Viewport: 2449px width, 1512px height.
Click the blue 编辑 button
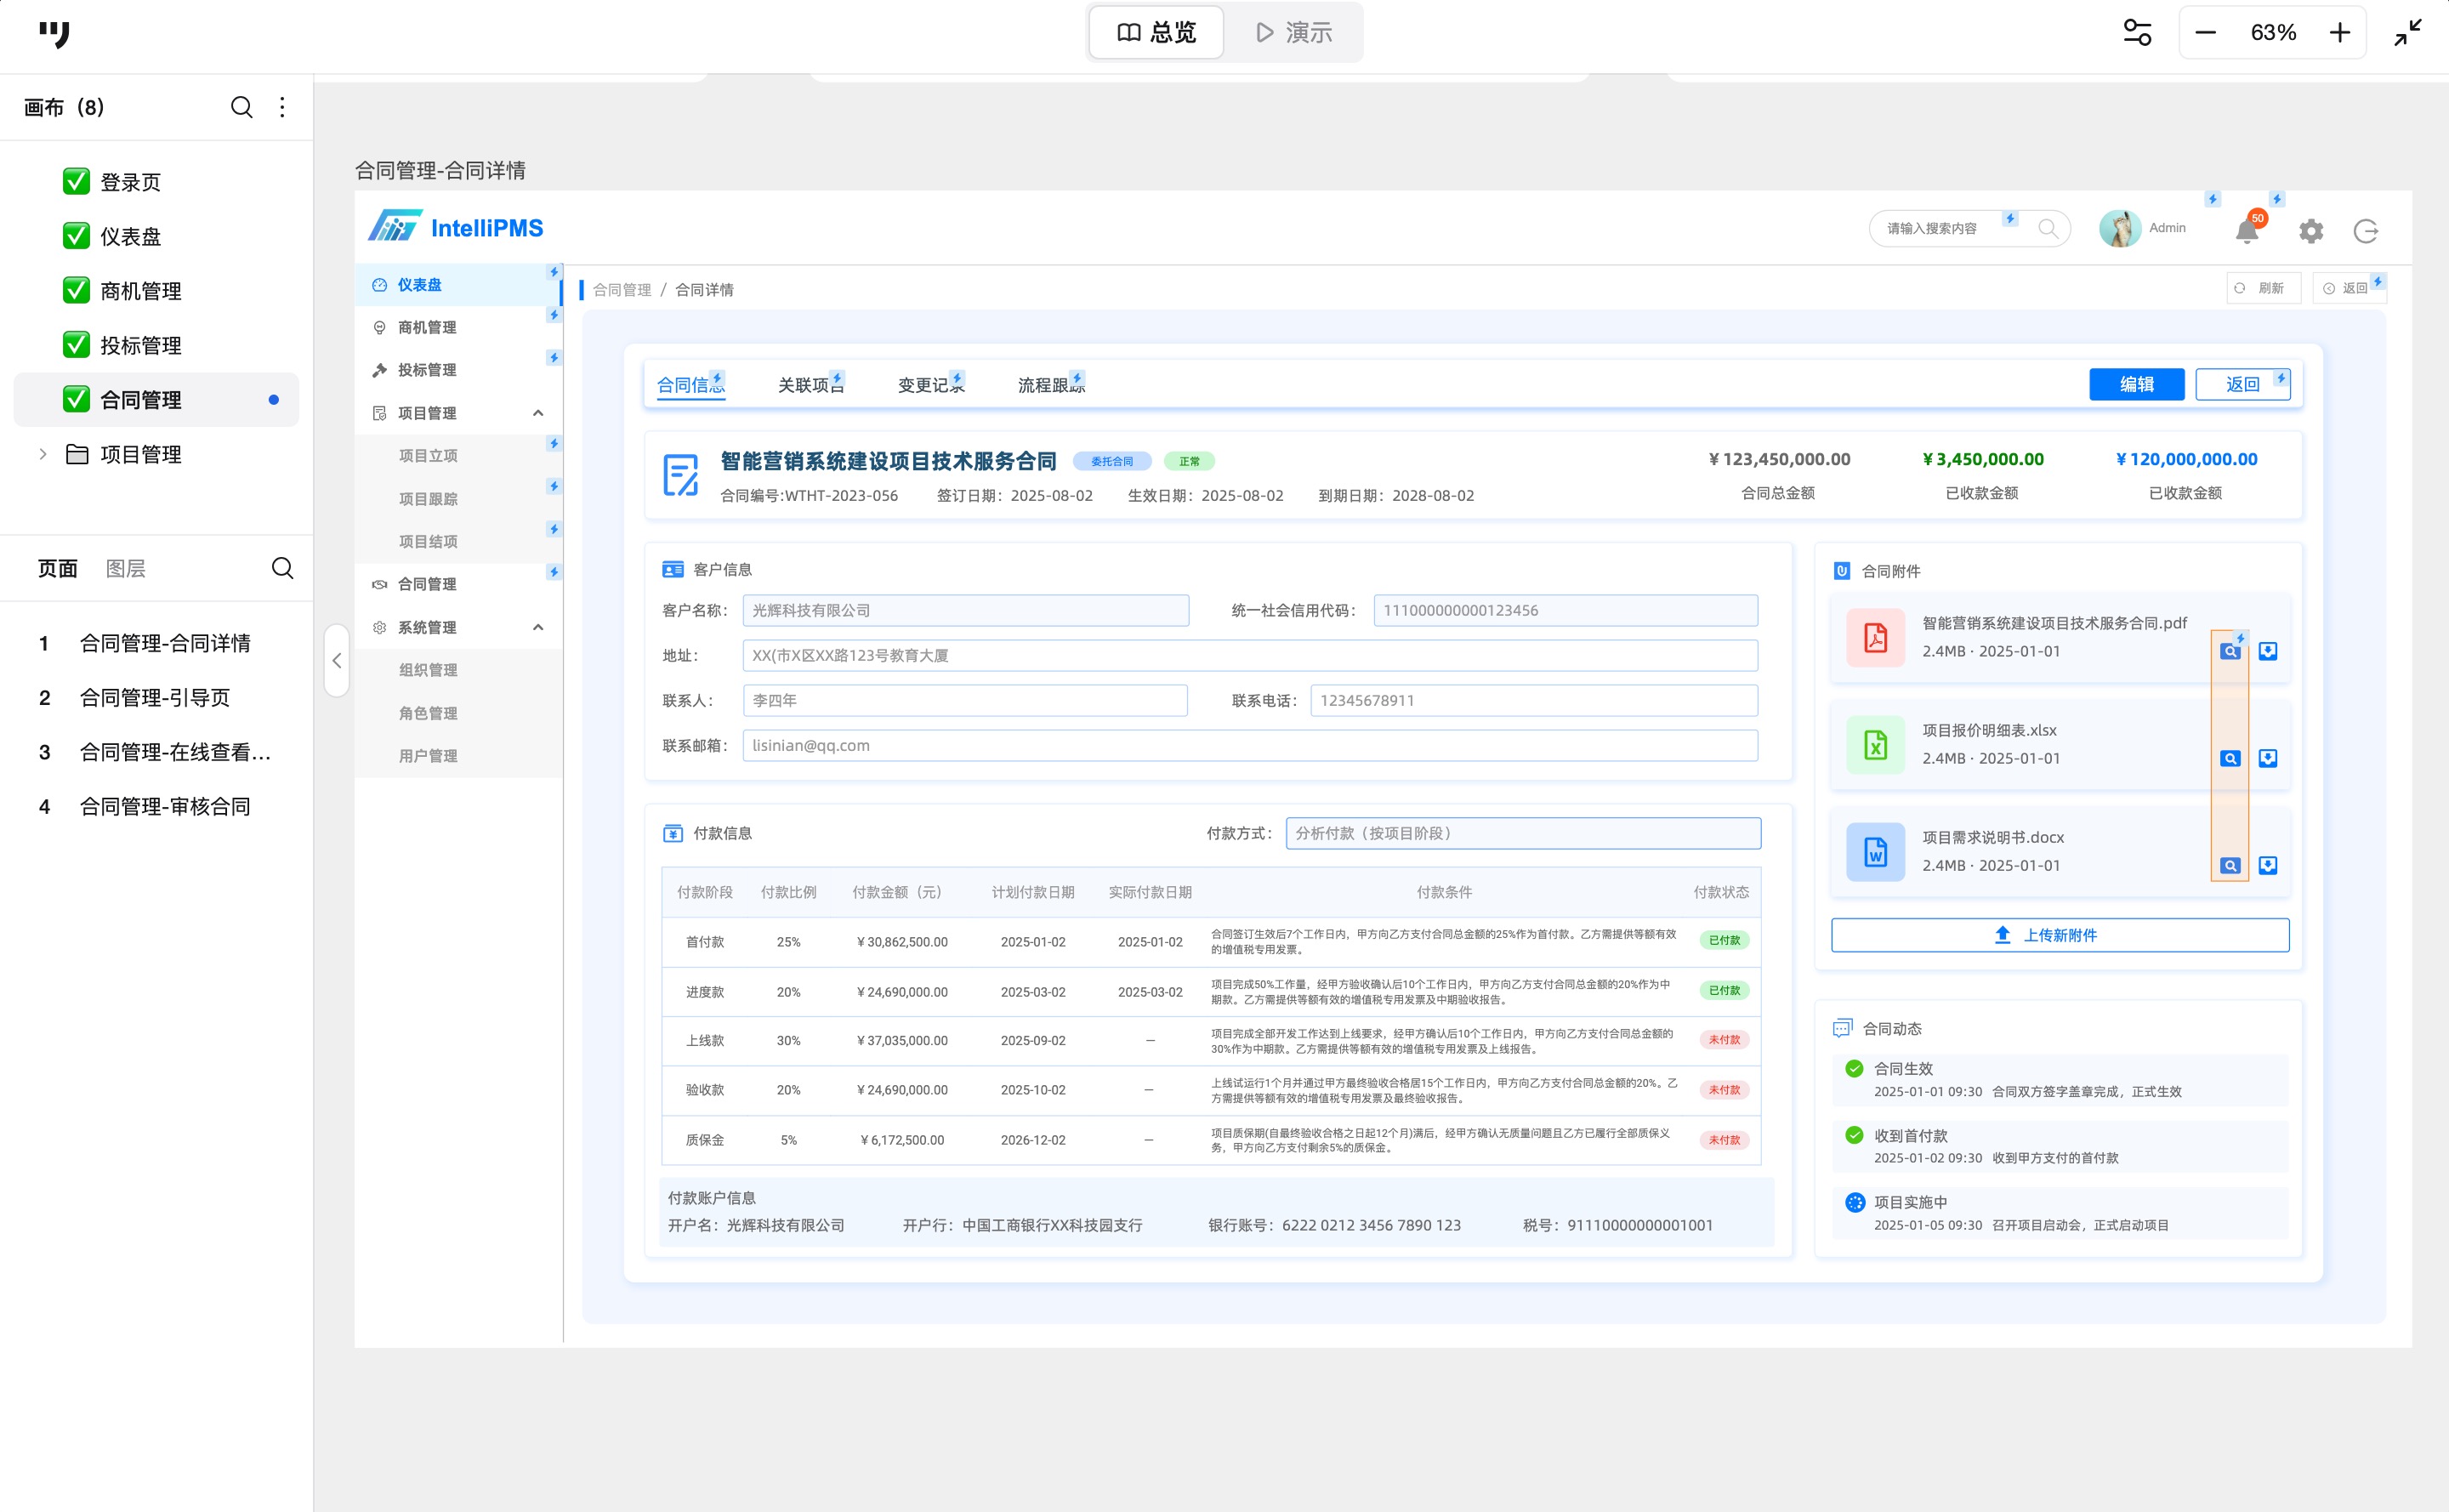[2136, 384]
